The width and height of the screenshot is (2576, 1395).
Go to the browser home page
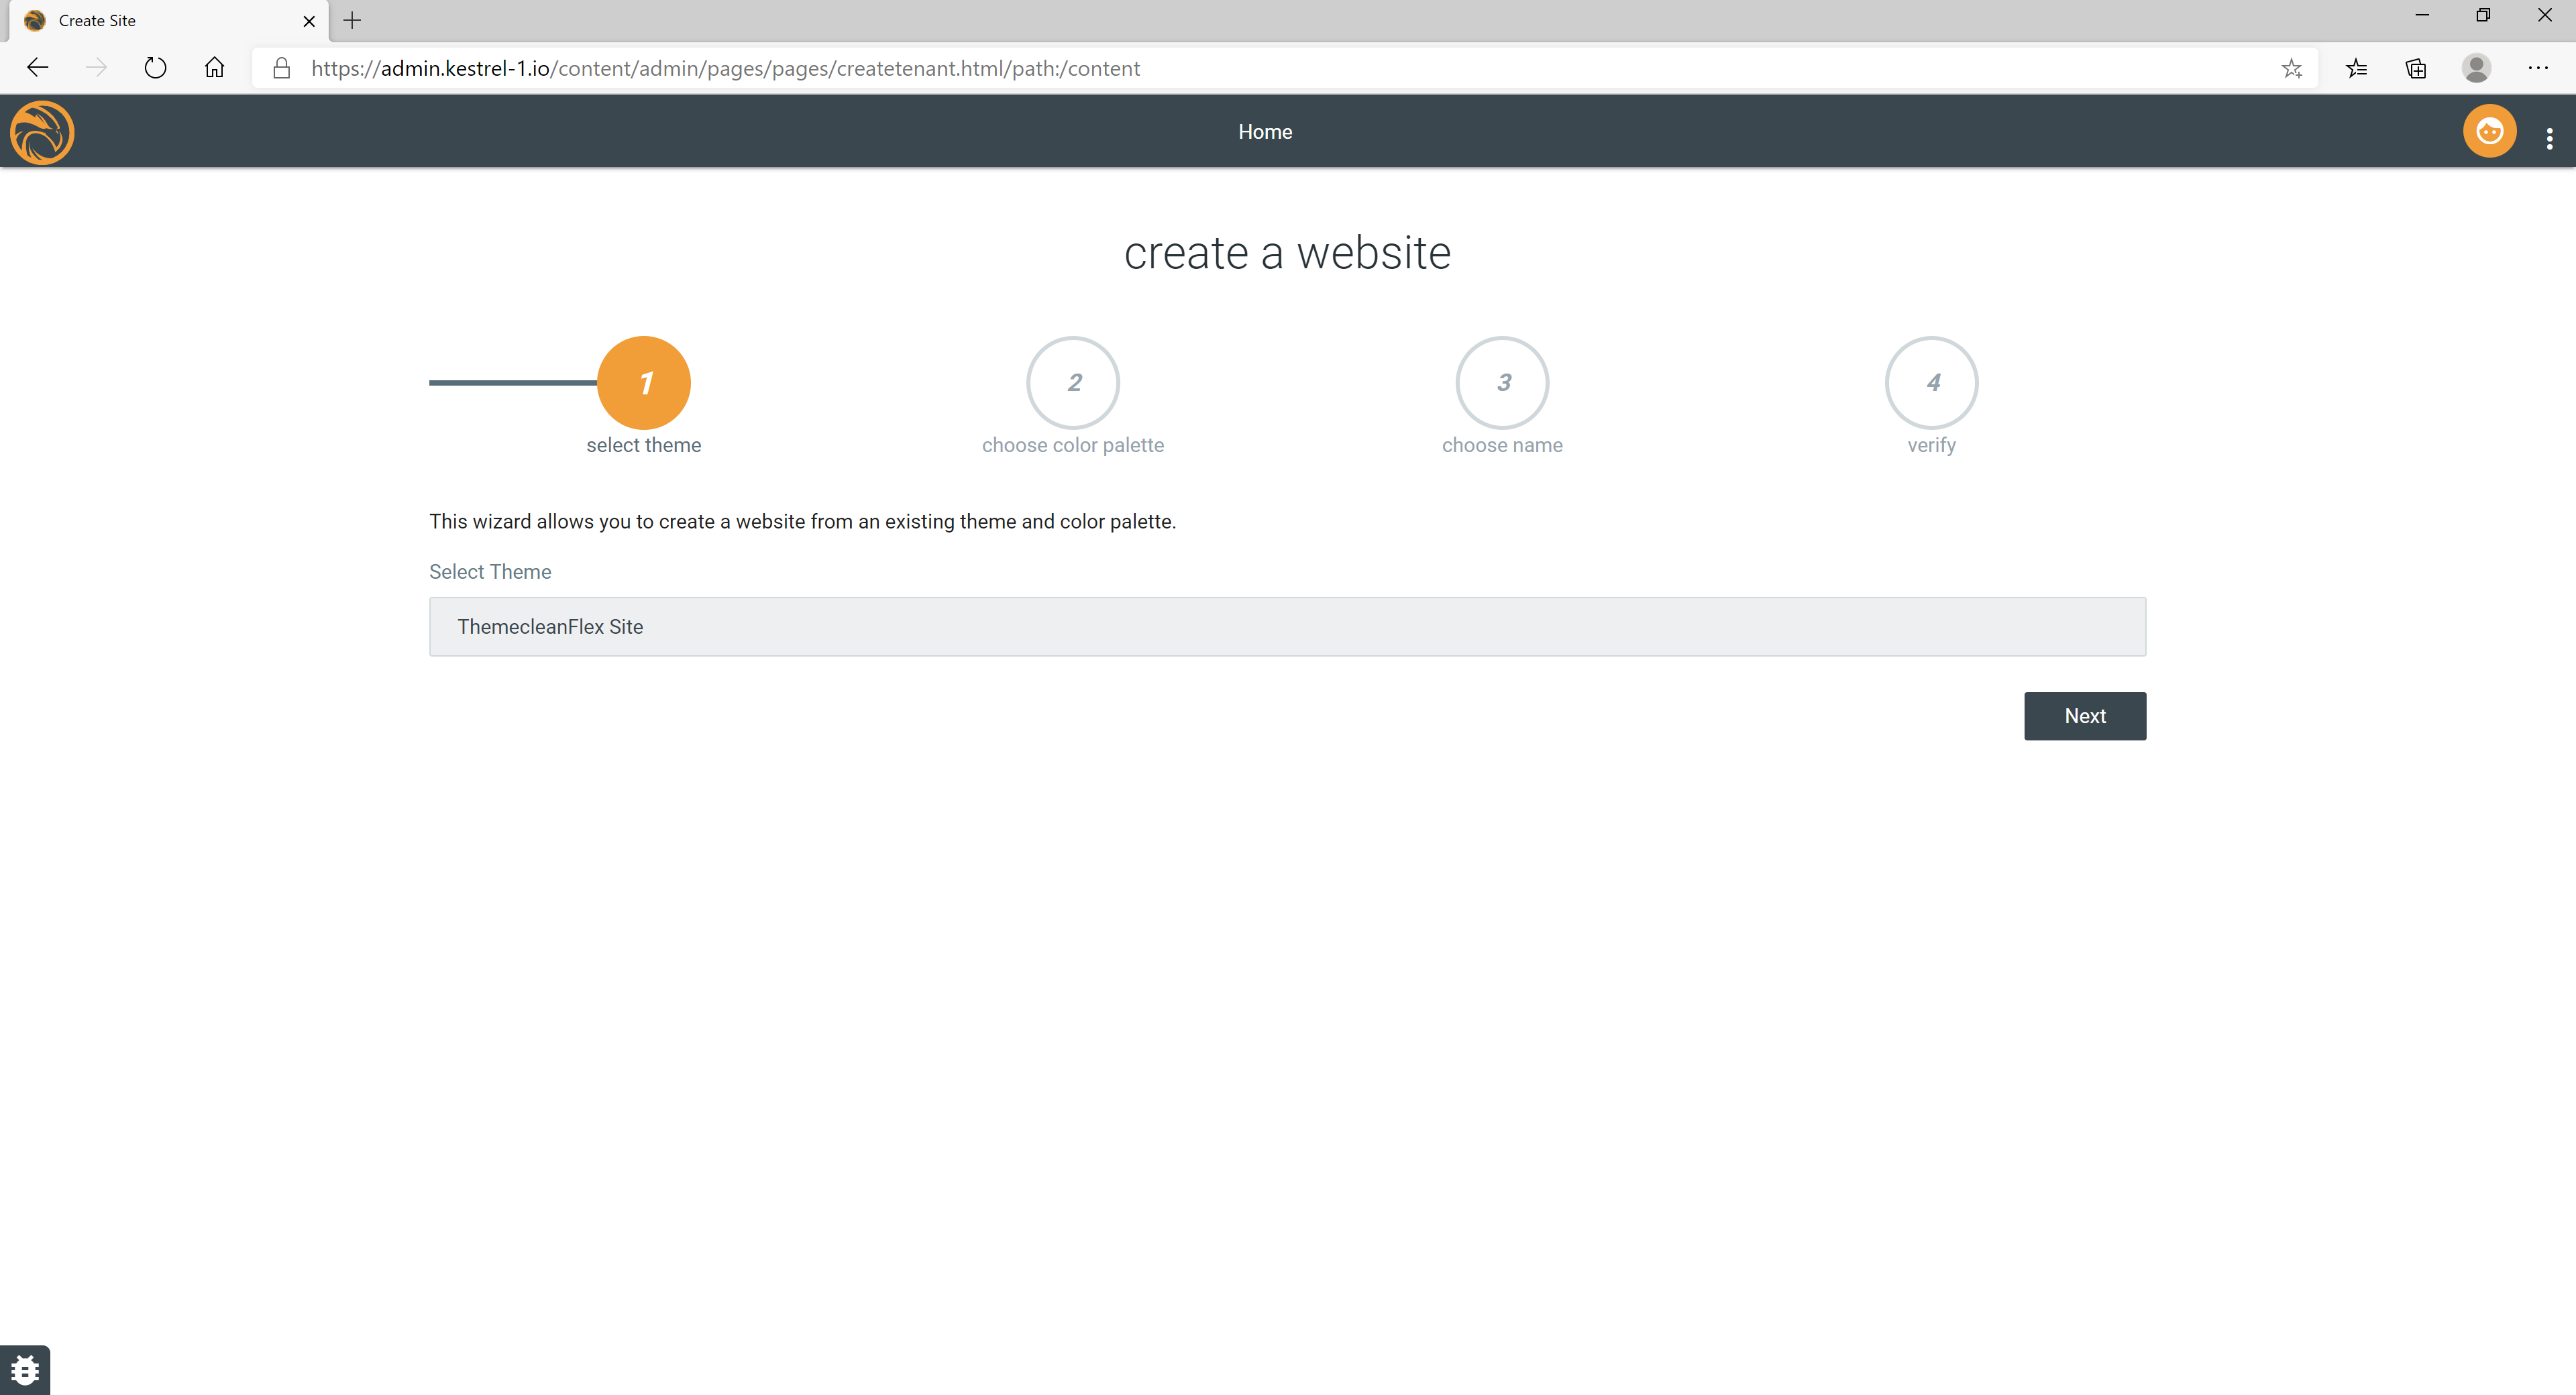pyautogui.click(x=214, y=68)
